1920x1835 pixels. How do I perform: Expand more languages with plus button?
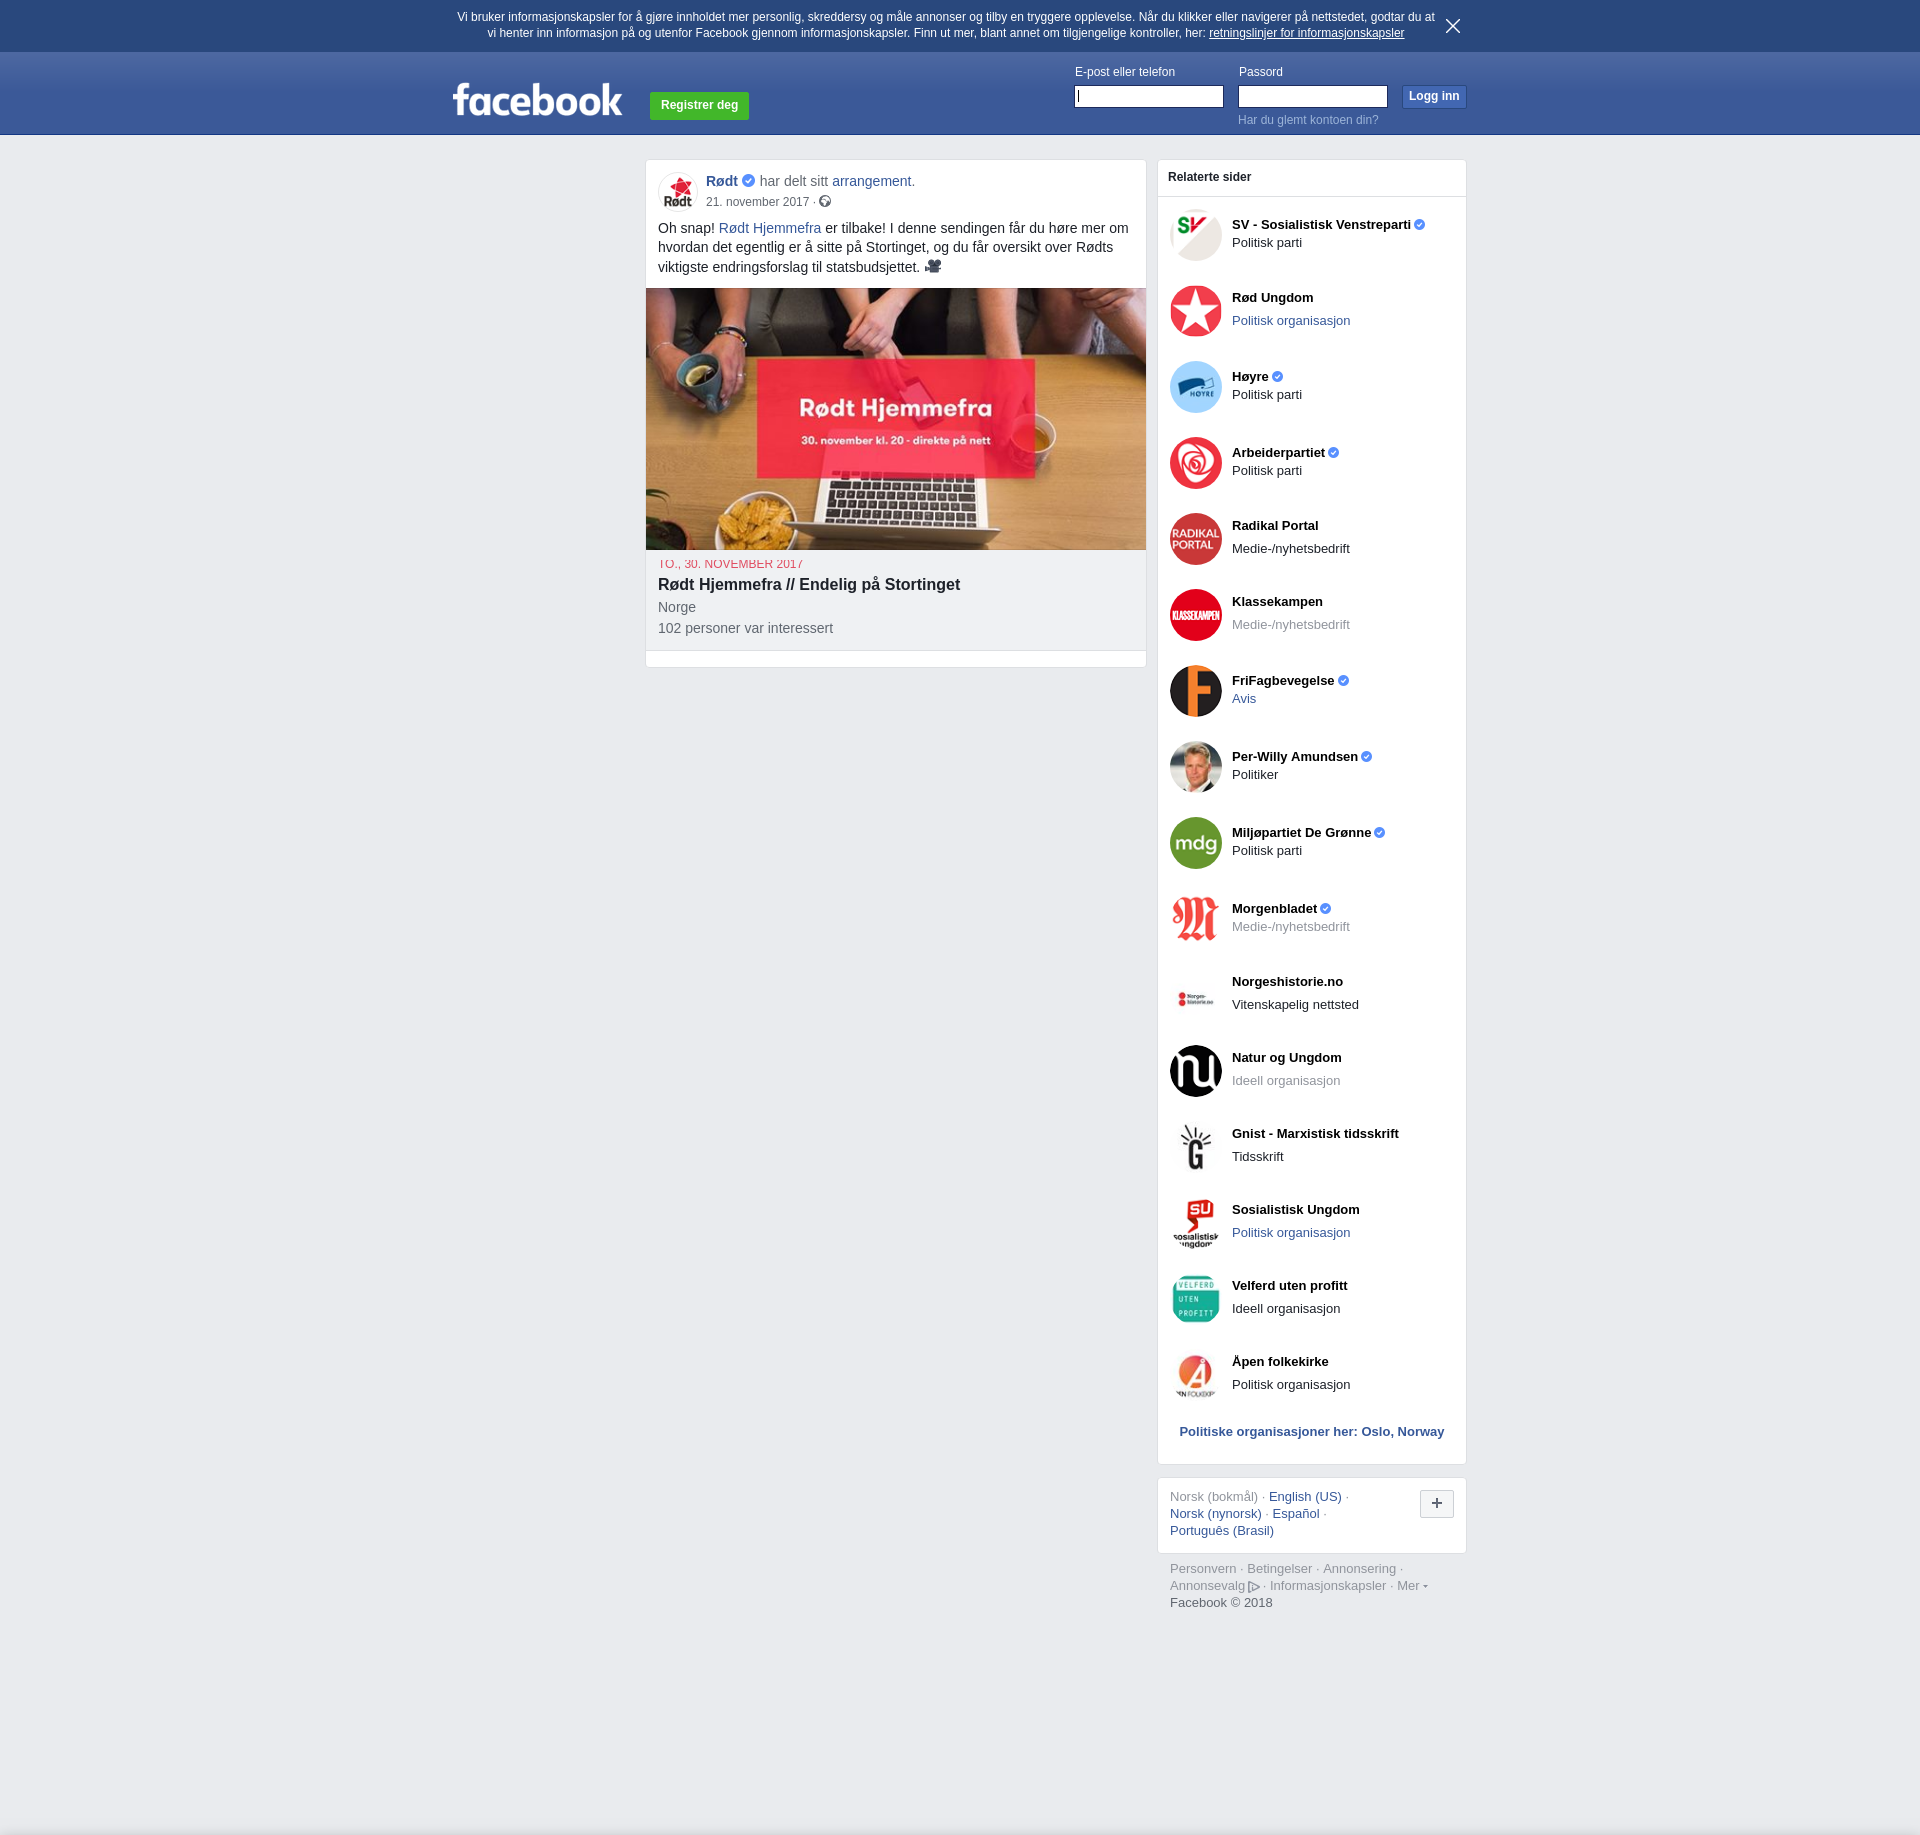pyautogui.click(x=1436, y=1503)
